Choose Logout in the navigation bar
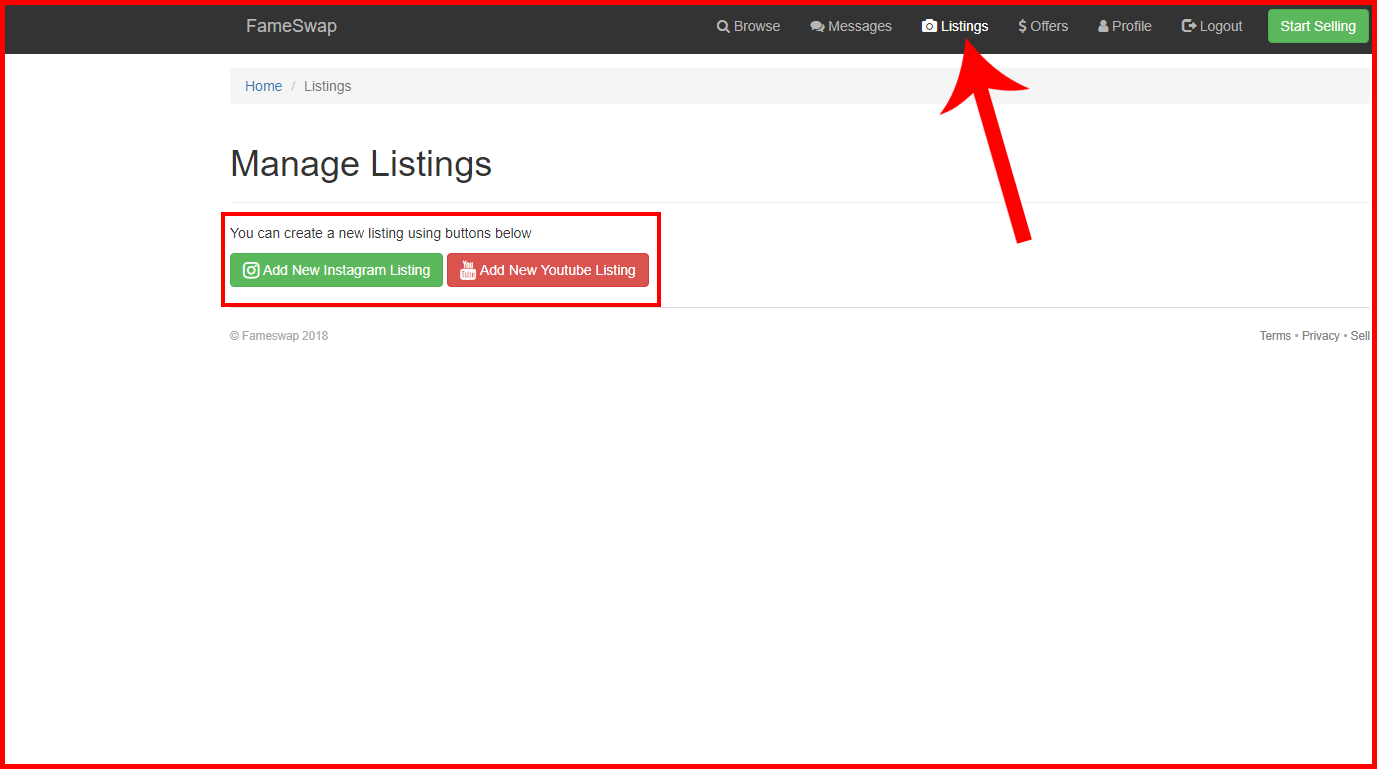This screenshot has width=1377, height=769. point(1212,26)
